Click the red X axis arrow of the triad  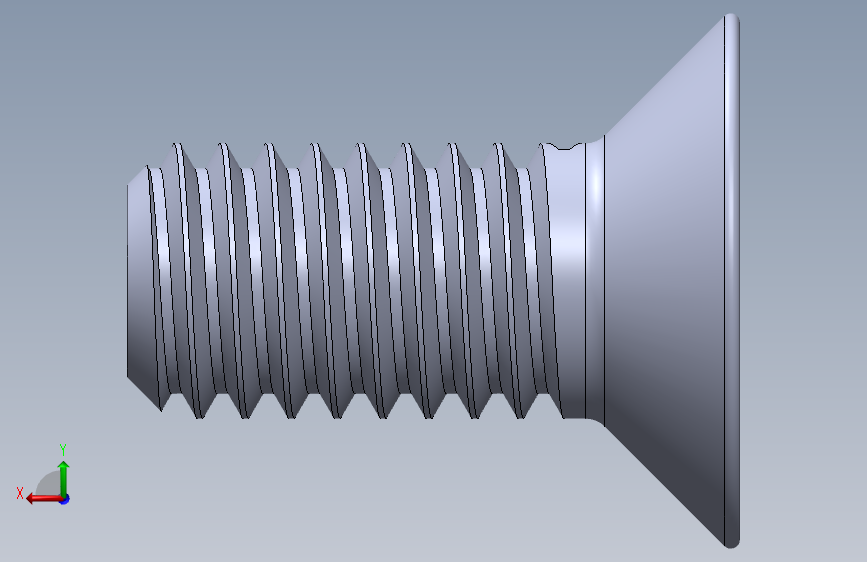(x=44, y=499)
